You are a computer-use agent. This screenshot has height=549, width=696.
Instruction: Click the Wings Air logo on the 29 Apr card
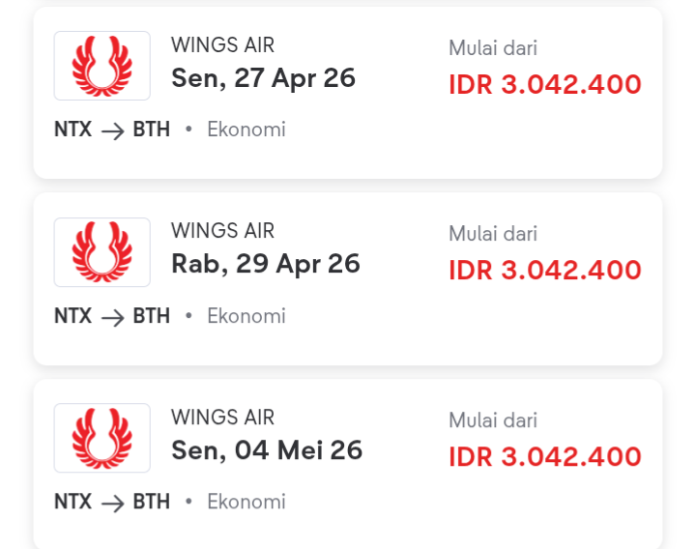102,252
